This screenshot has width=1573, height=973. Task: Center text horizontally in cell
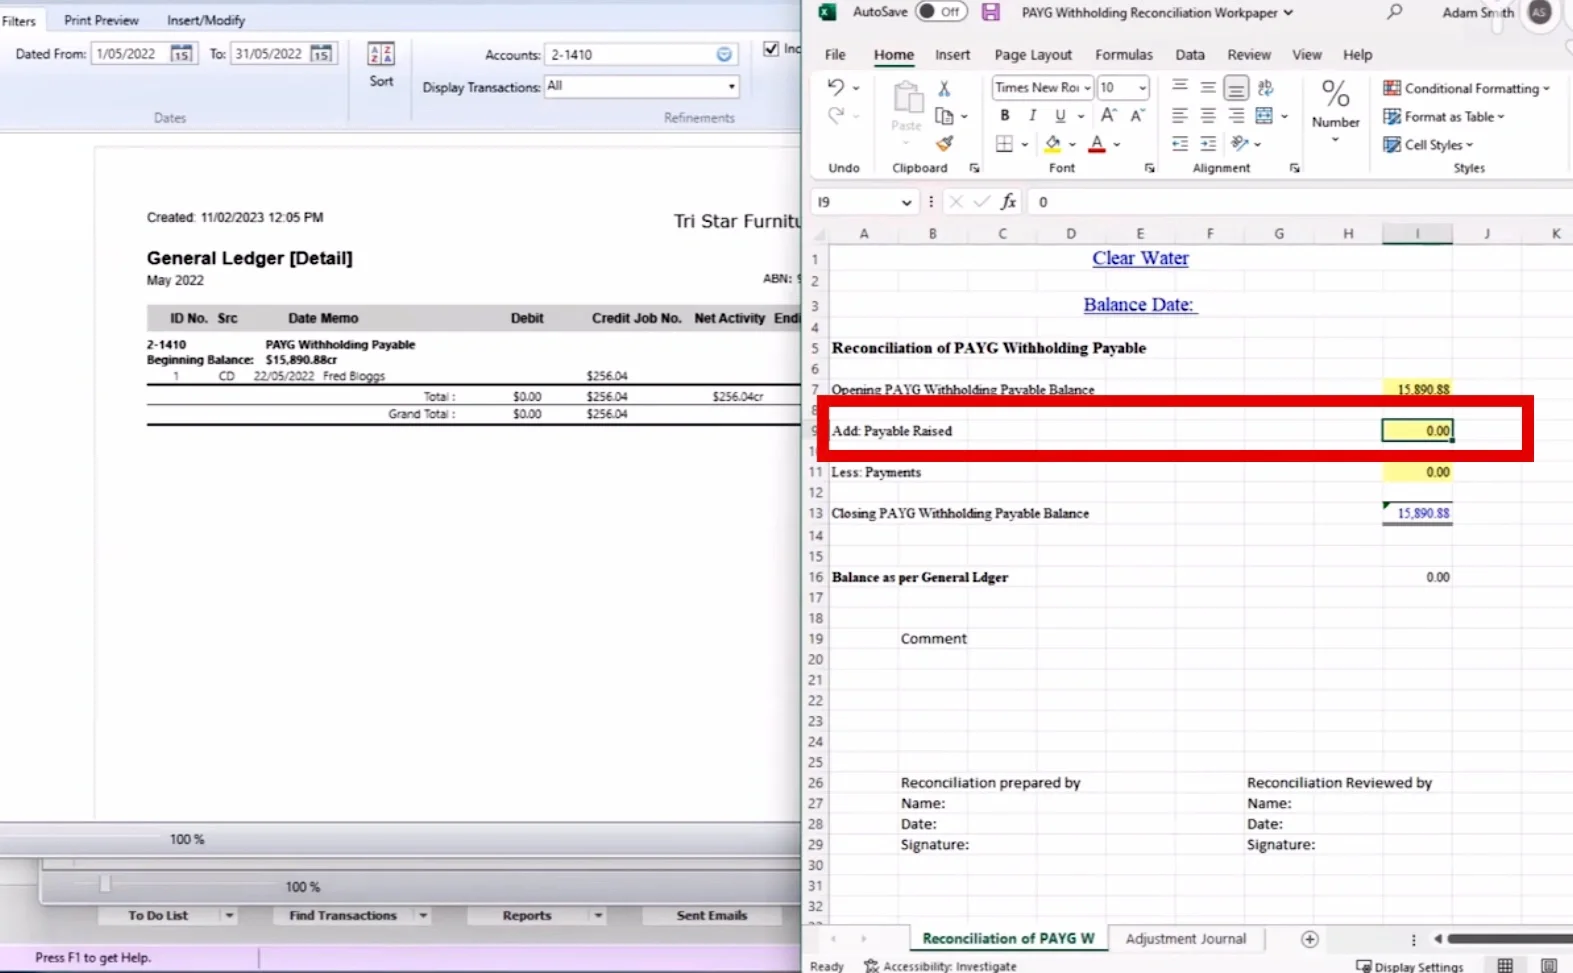tap(1208, 116)
